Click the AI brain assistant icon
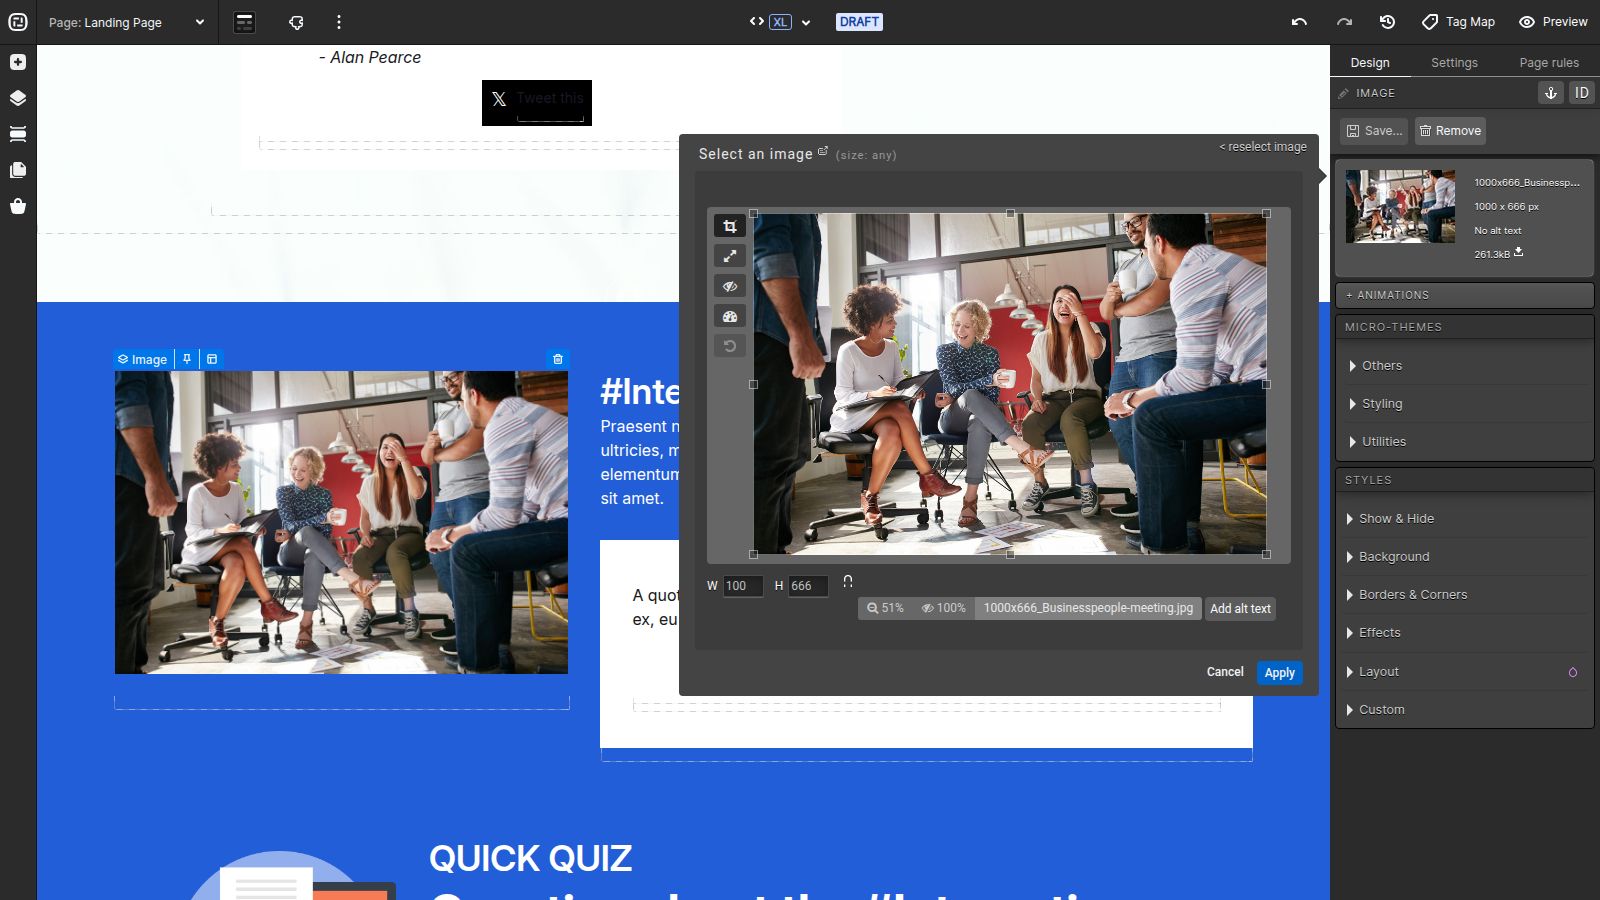 point(296,22)
